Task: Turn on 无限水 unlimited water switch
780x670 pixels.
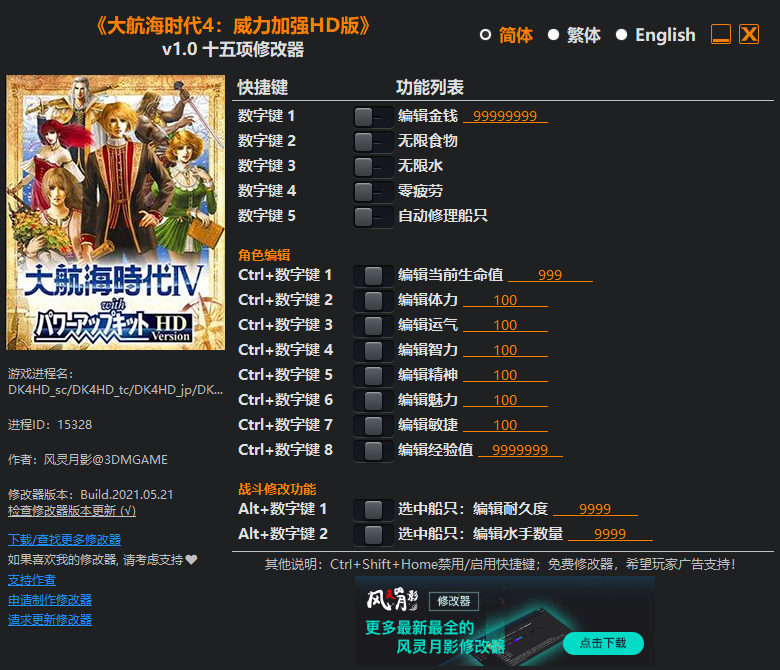Action: (373, 167)
